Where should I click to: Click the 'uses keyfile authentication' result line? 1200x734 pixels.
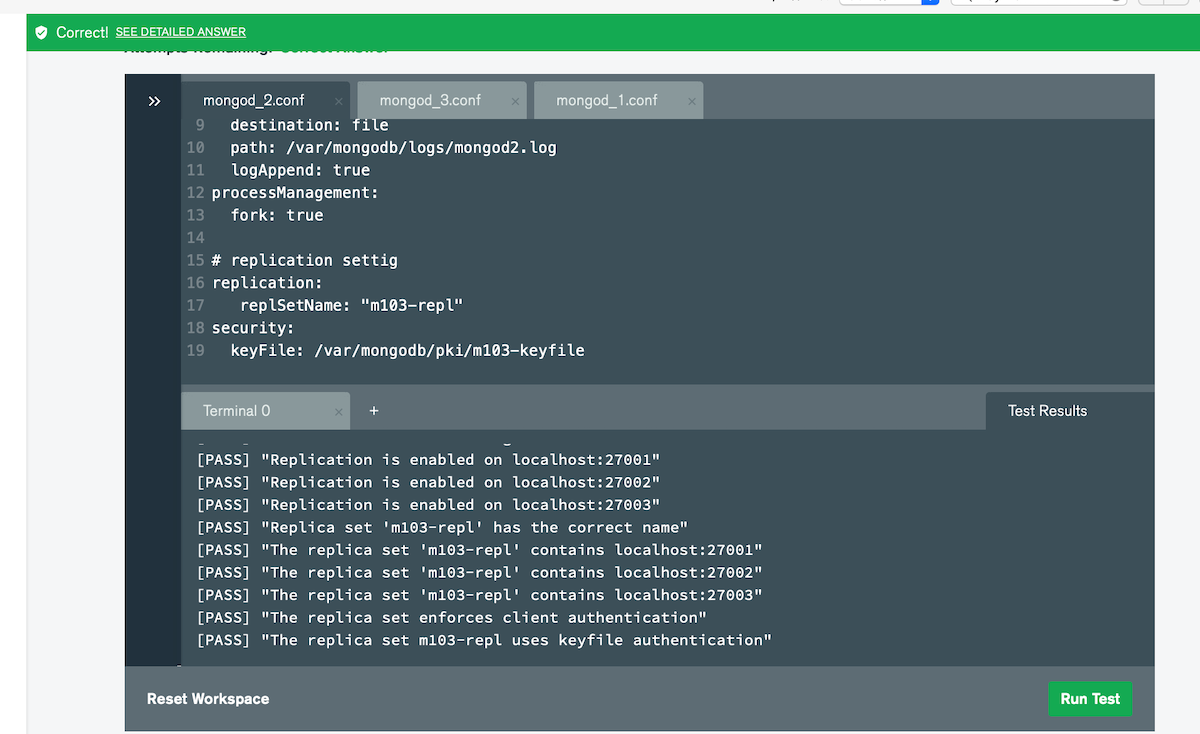[x=484, y=640]
